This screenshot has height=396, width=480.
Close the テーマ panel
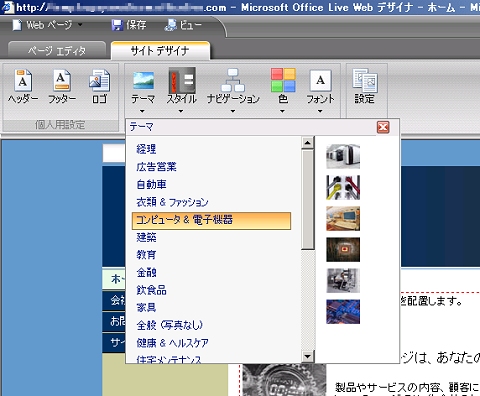pos(383,127)
